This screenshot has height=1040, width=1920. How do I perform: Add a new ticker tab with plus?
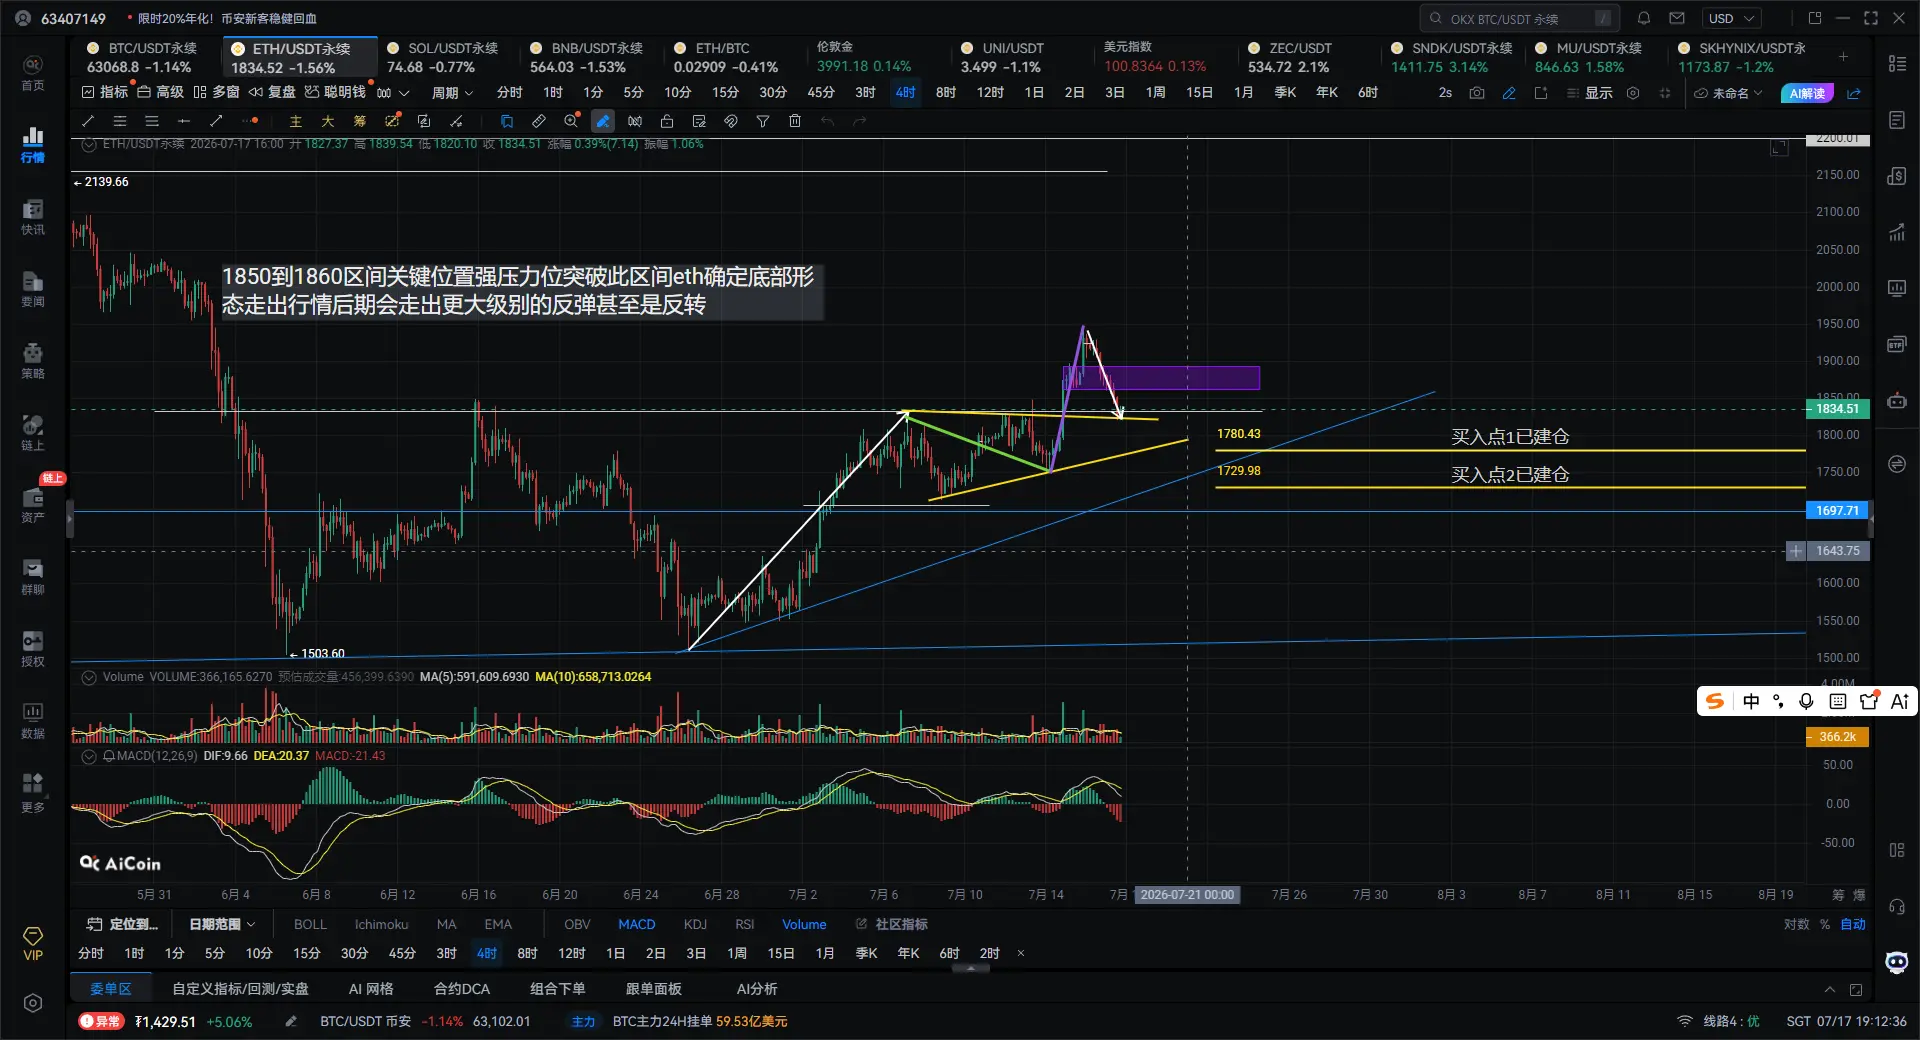pos(1843,56)
